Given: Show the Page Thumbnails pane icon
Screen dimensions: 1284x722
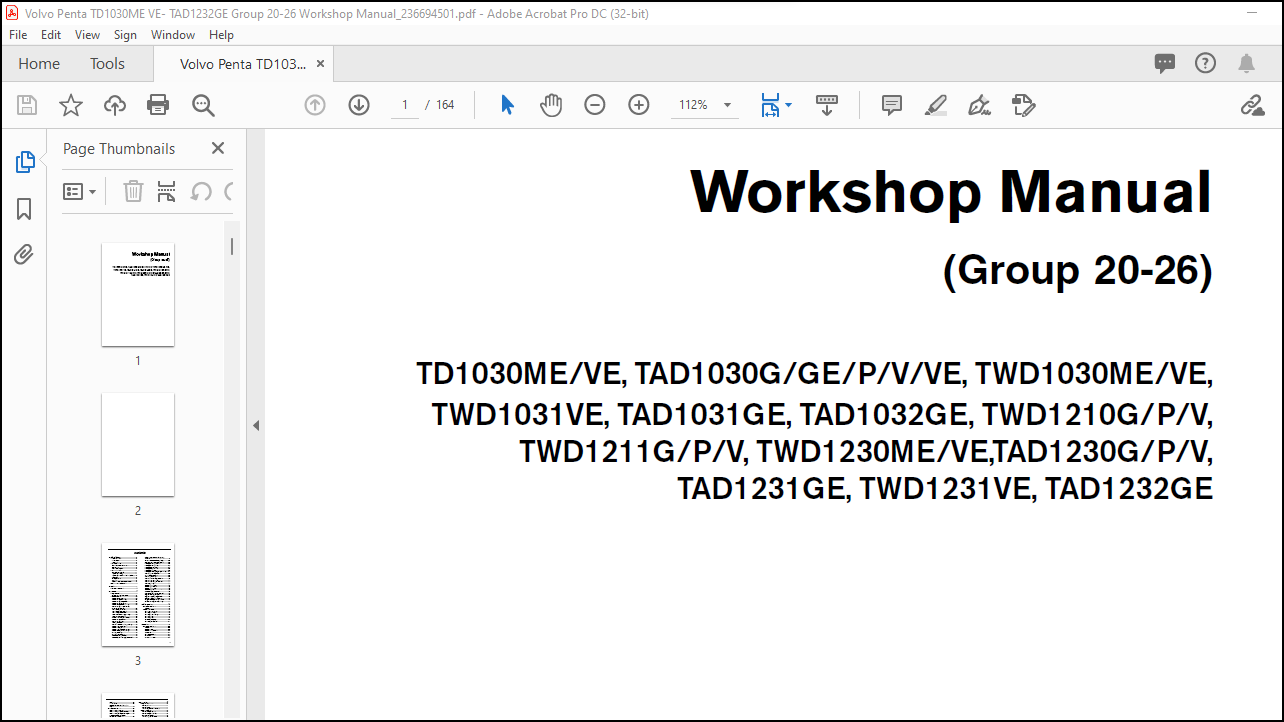Looking at the screenshot, I should (25, 162).
